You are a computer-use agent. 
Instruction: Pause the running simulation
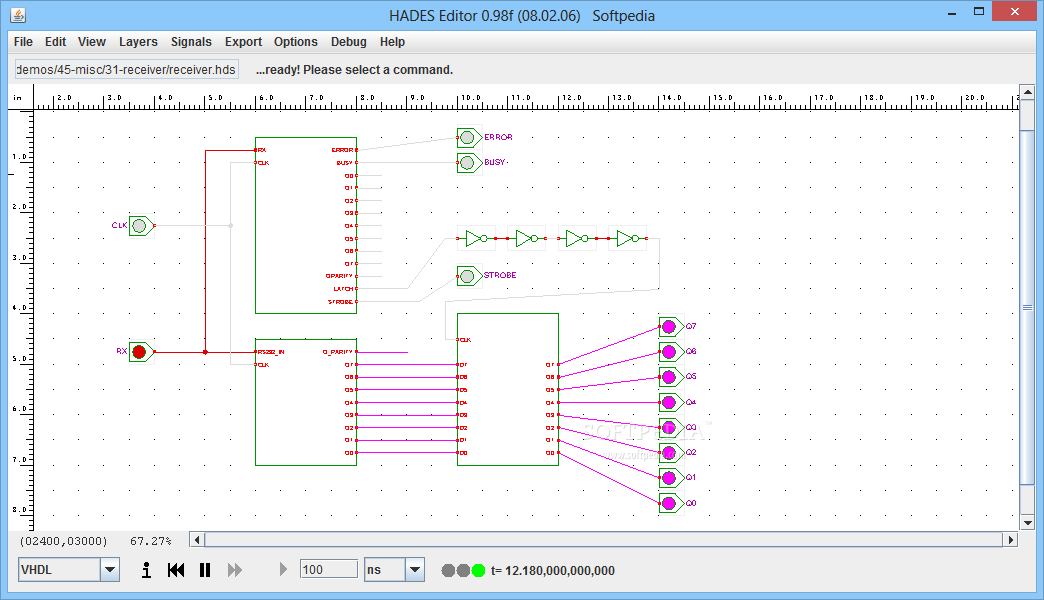coord(205,570)
